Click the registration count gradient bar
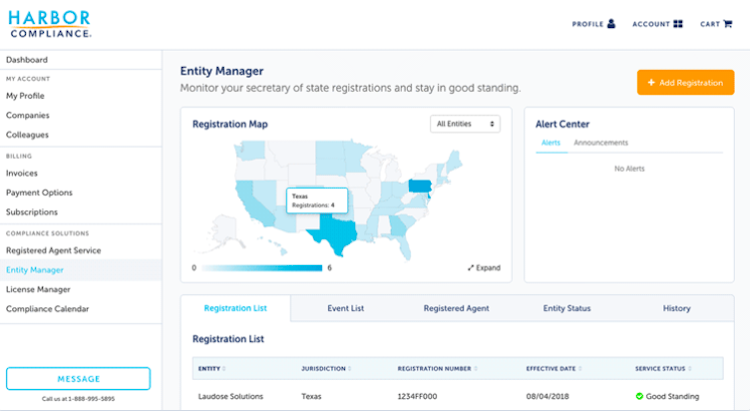Screen dimensions: 750x411 pyautogui.click(x=260, y=268)
